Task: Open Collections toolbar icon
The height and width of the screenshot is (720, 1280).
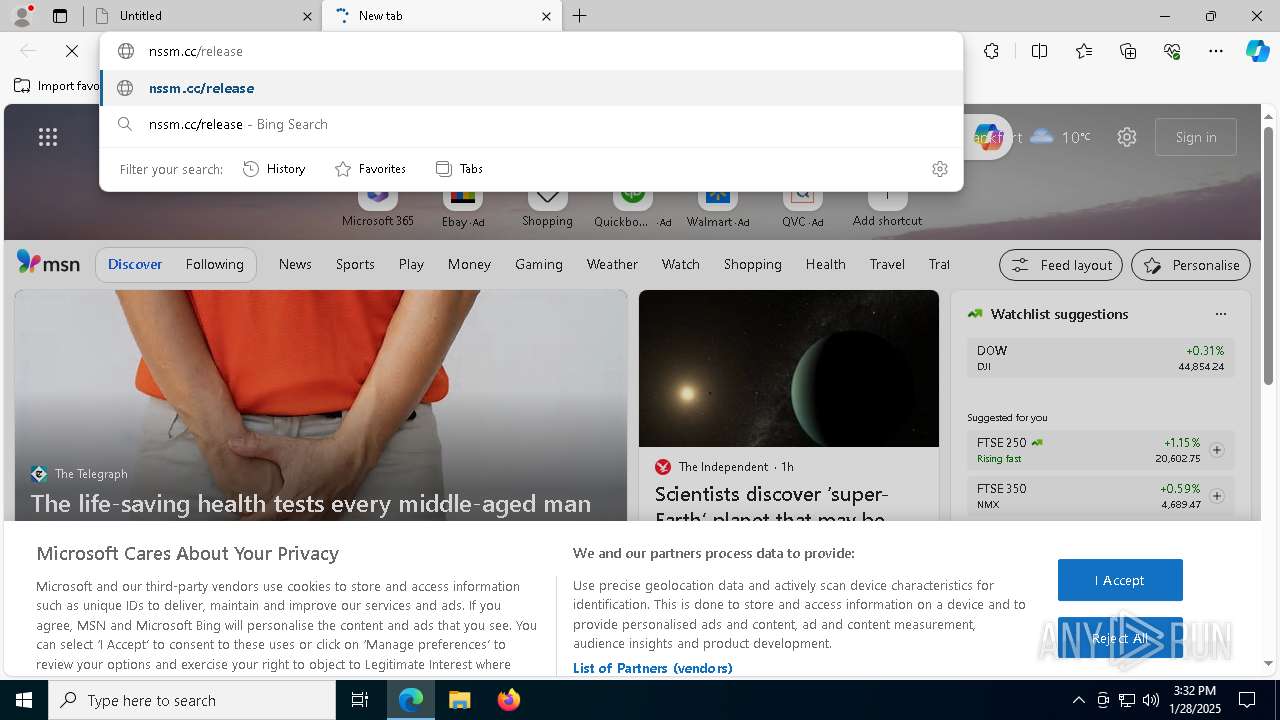Action: coord(1128,51)
